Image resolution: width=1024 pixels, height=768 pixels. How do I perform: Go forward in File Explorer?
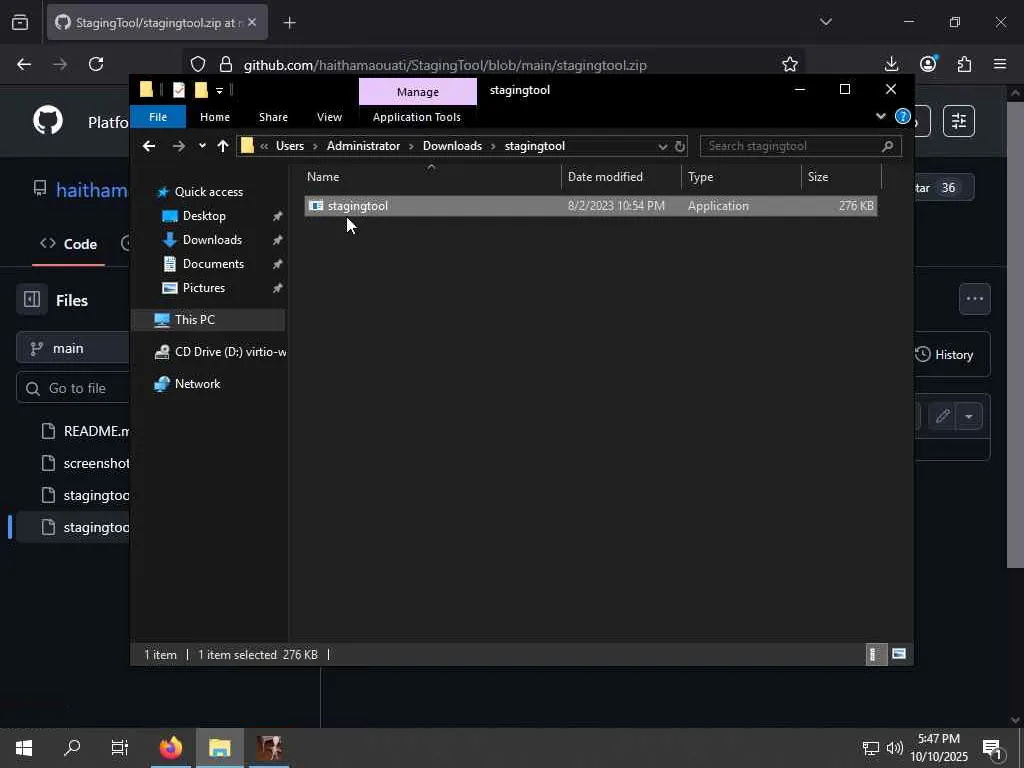point(178,146)
